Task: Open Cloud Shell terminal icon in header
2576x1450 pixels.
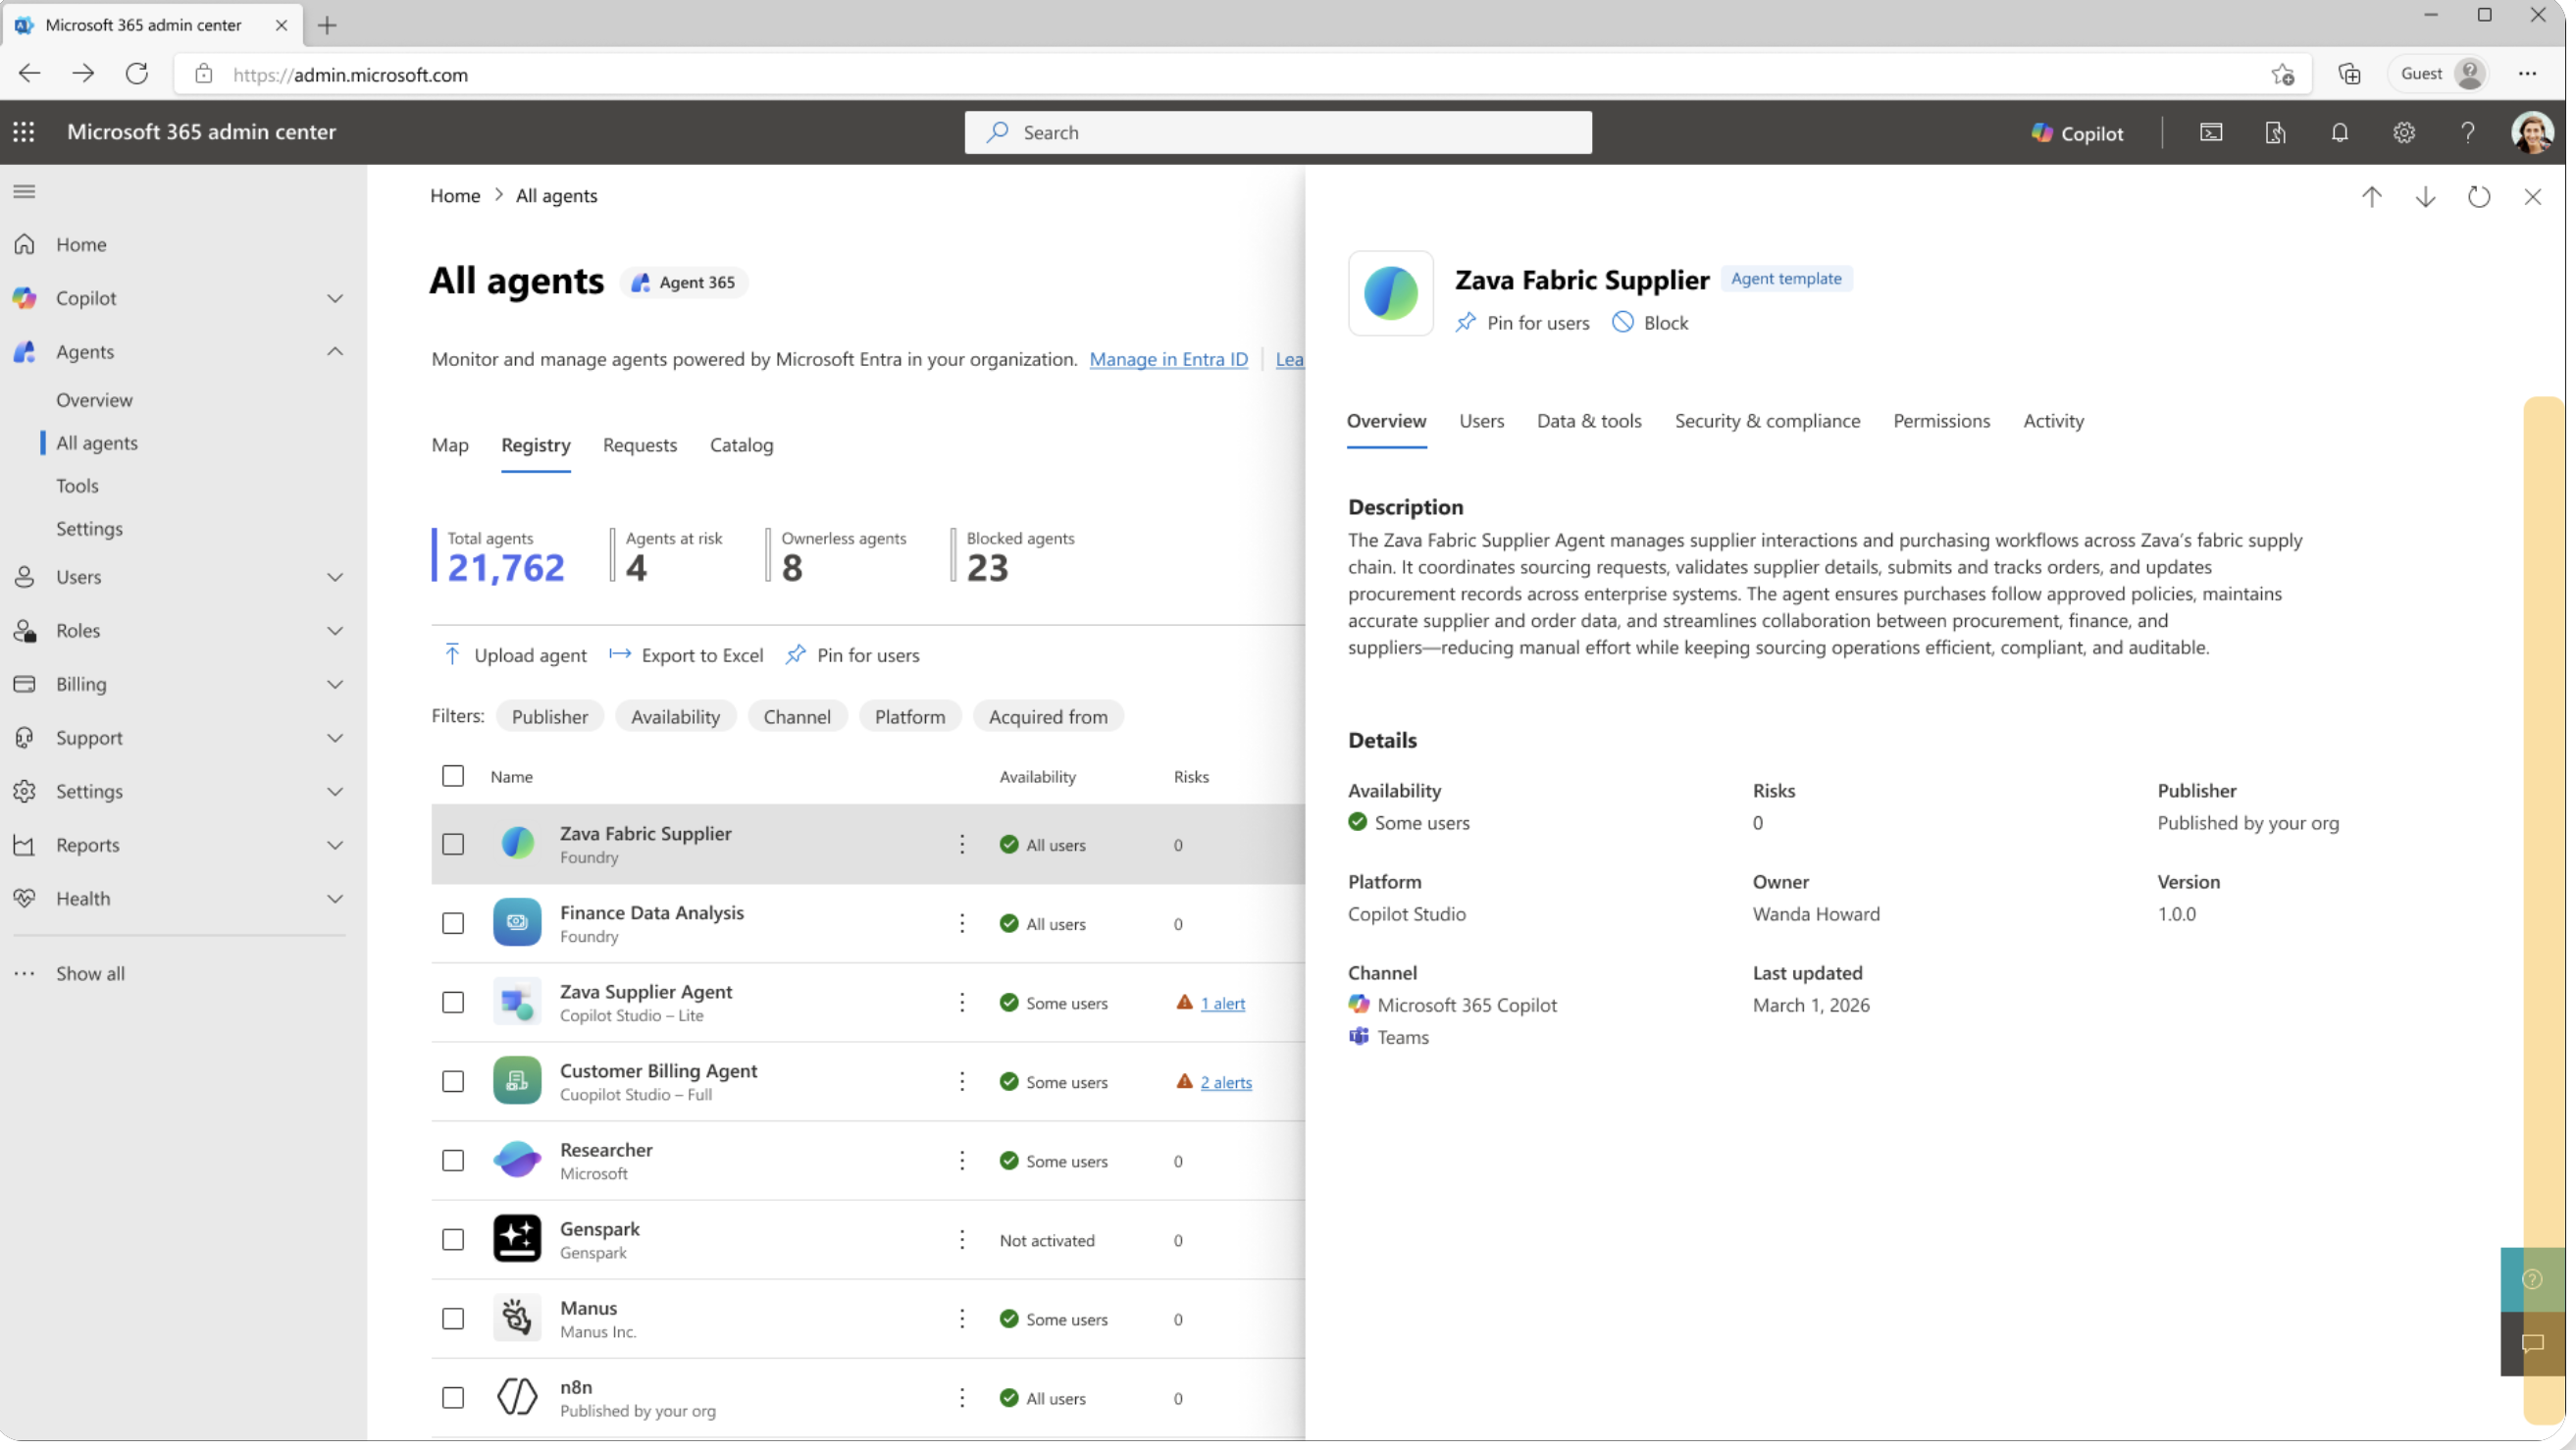Action: pyautogui.click(x=2211, y=132)
